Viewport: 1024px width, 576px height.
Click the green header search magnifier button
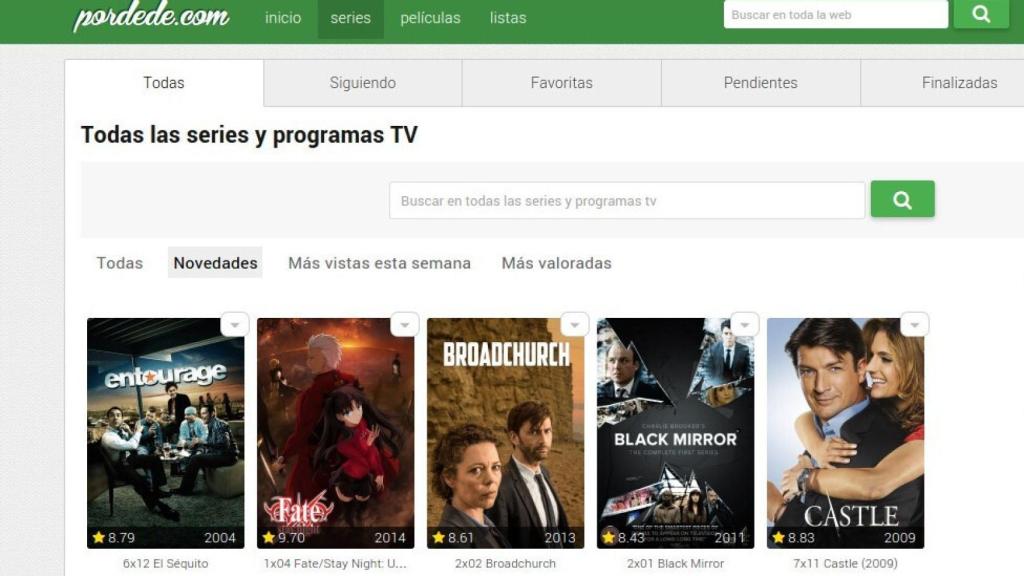tap(981, 14)
